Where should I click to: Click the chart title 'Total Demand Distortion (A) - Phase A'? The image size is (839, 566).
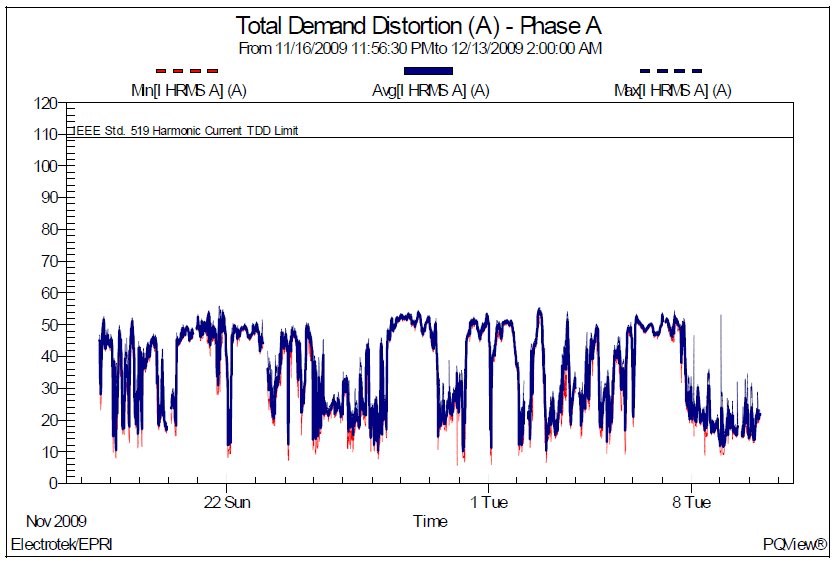[419, 25]
